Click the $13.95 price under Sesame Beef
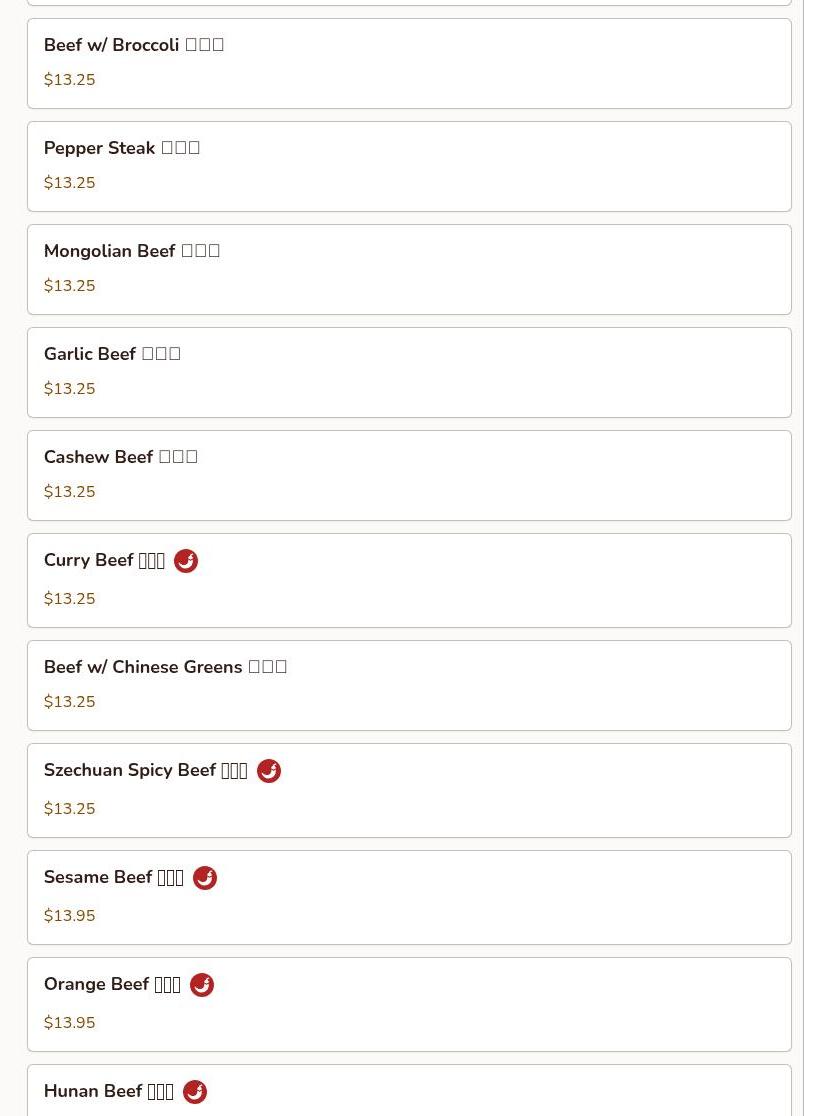Viewport: 824px width, 1116px height. pyautogui.click(x=70, y=916)
